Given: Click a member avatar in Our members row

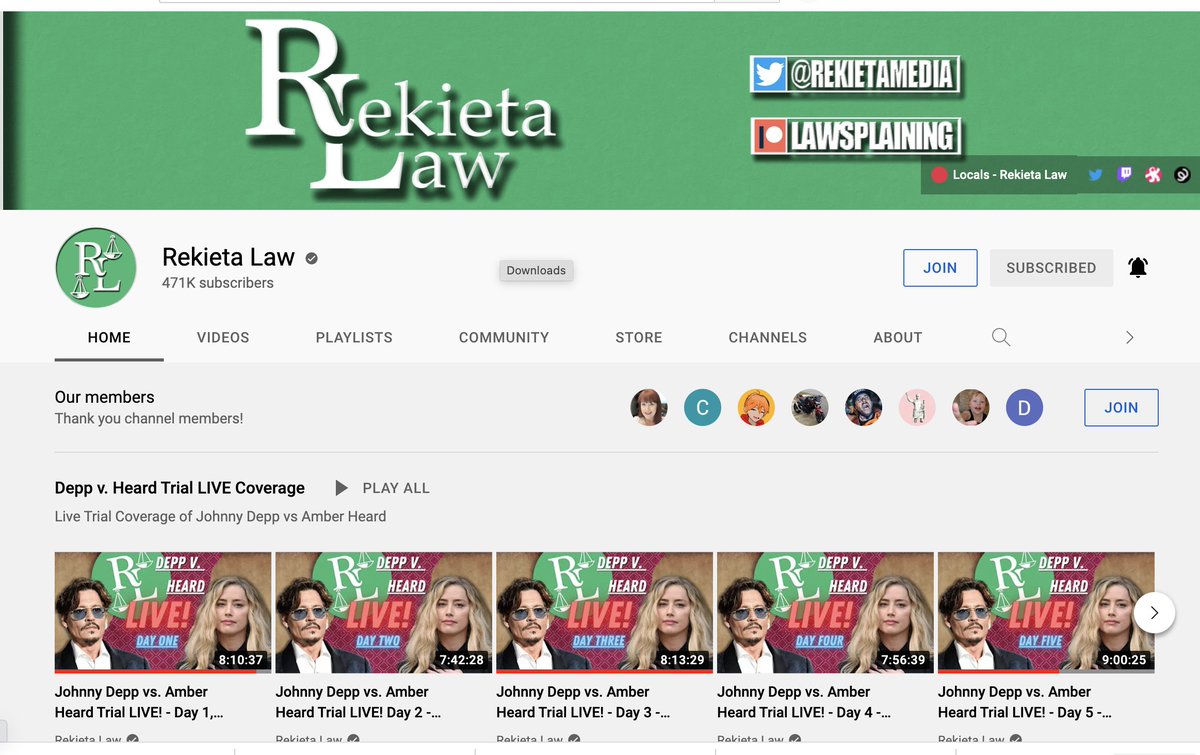Looking at the screenshot, I should tap(649, 408).
